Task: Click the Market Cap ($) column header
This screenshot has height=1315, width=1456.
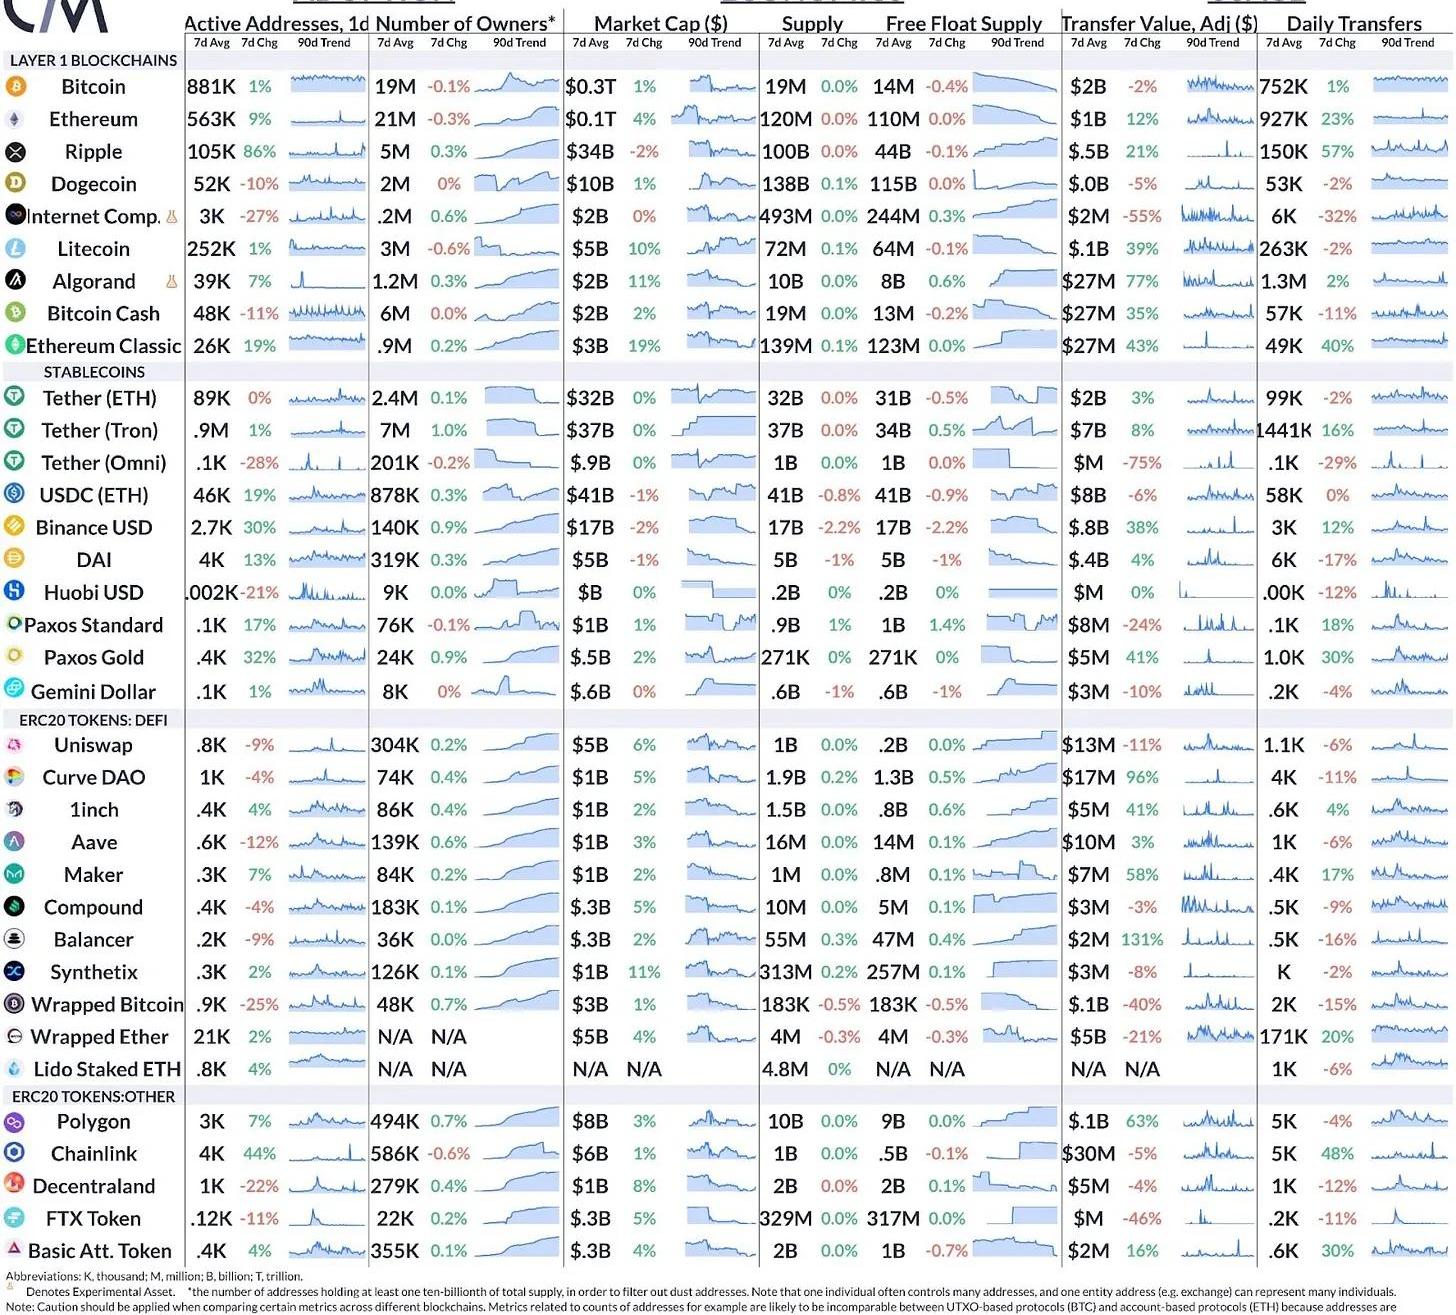Action: [x=660, y=23]
